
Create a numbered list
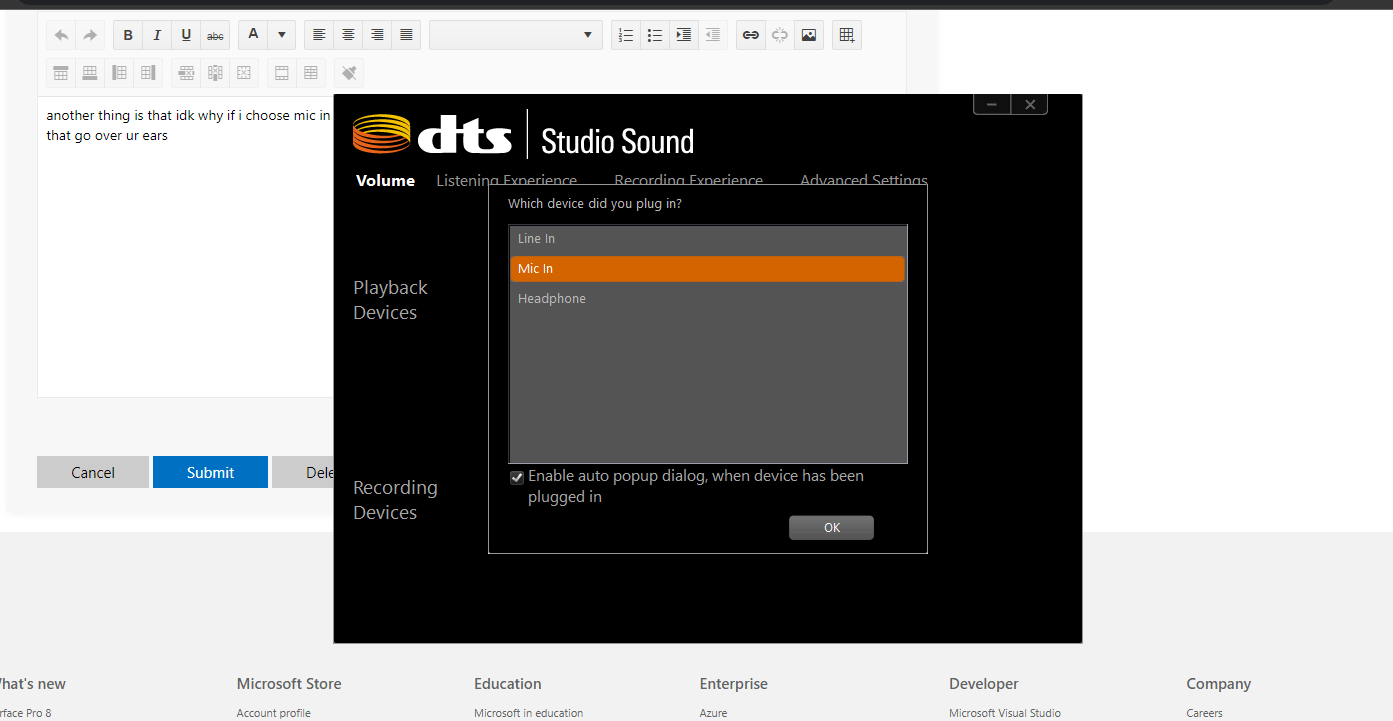tap(626, 35)
